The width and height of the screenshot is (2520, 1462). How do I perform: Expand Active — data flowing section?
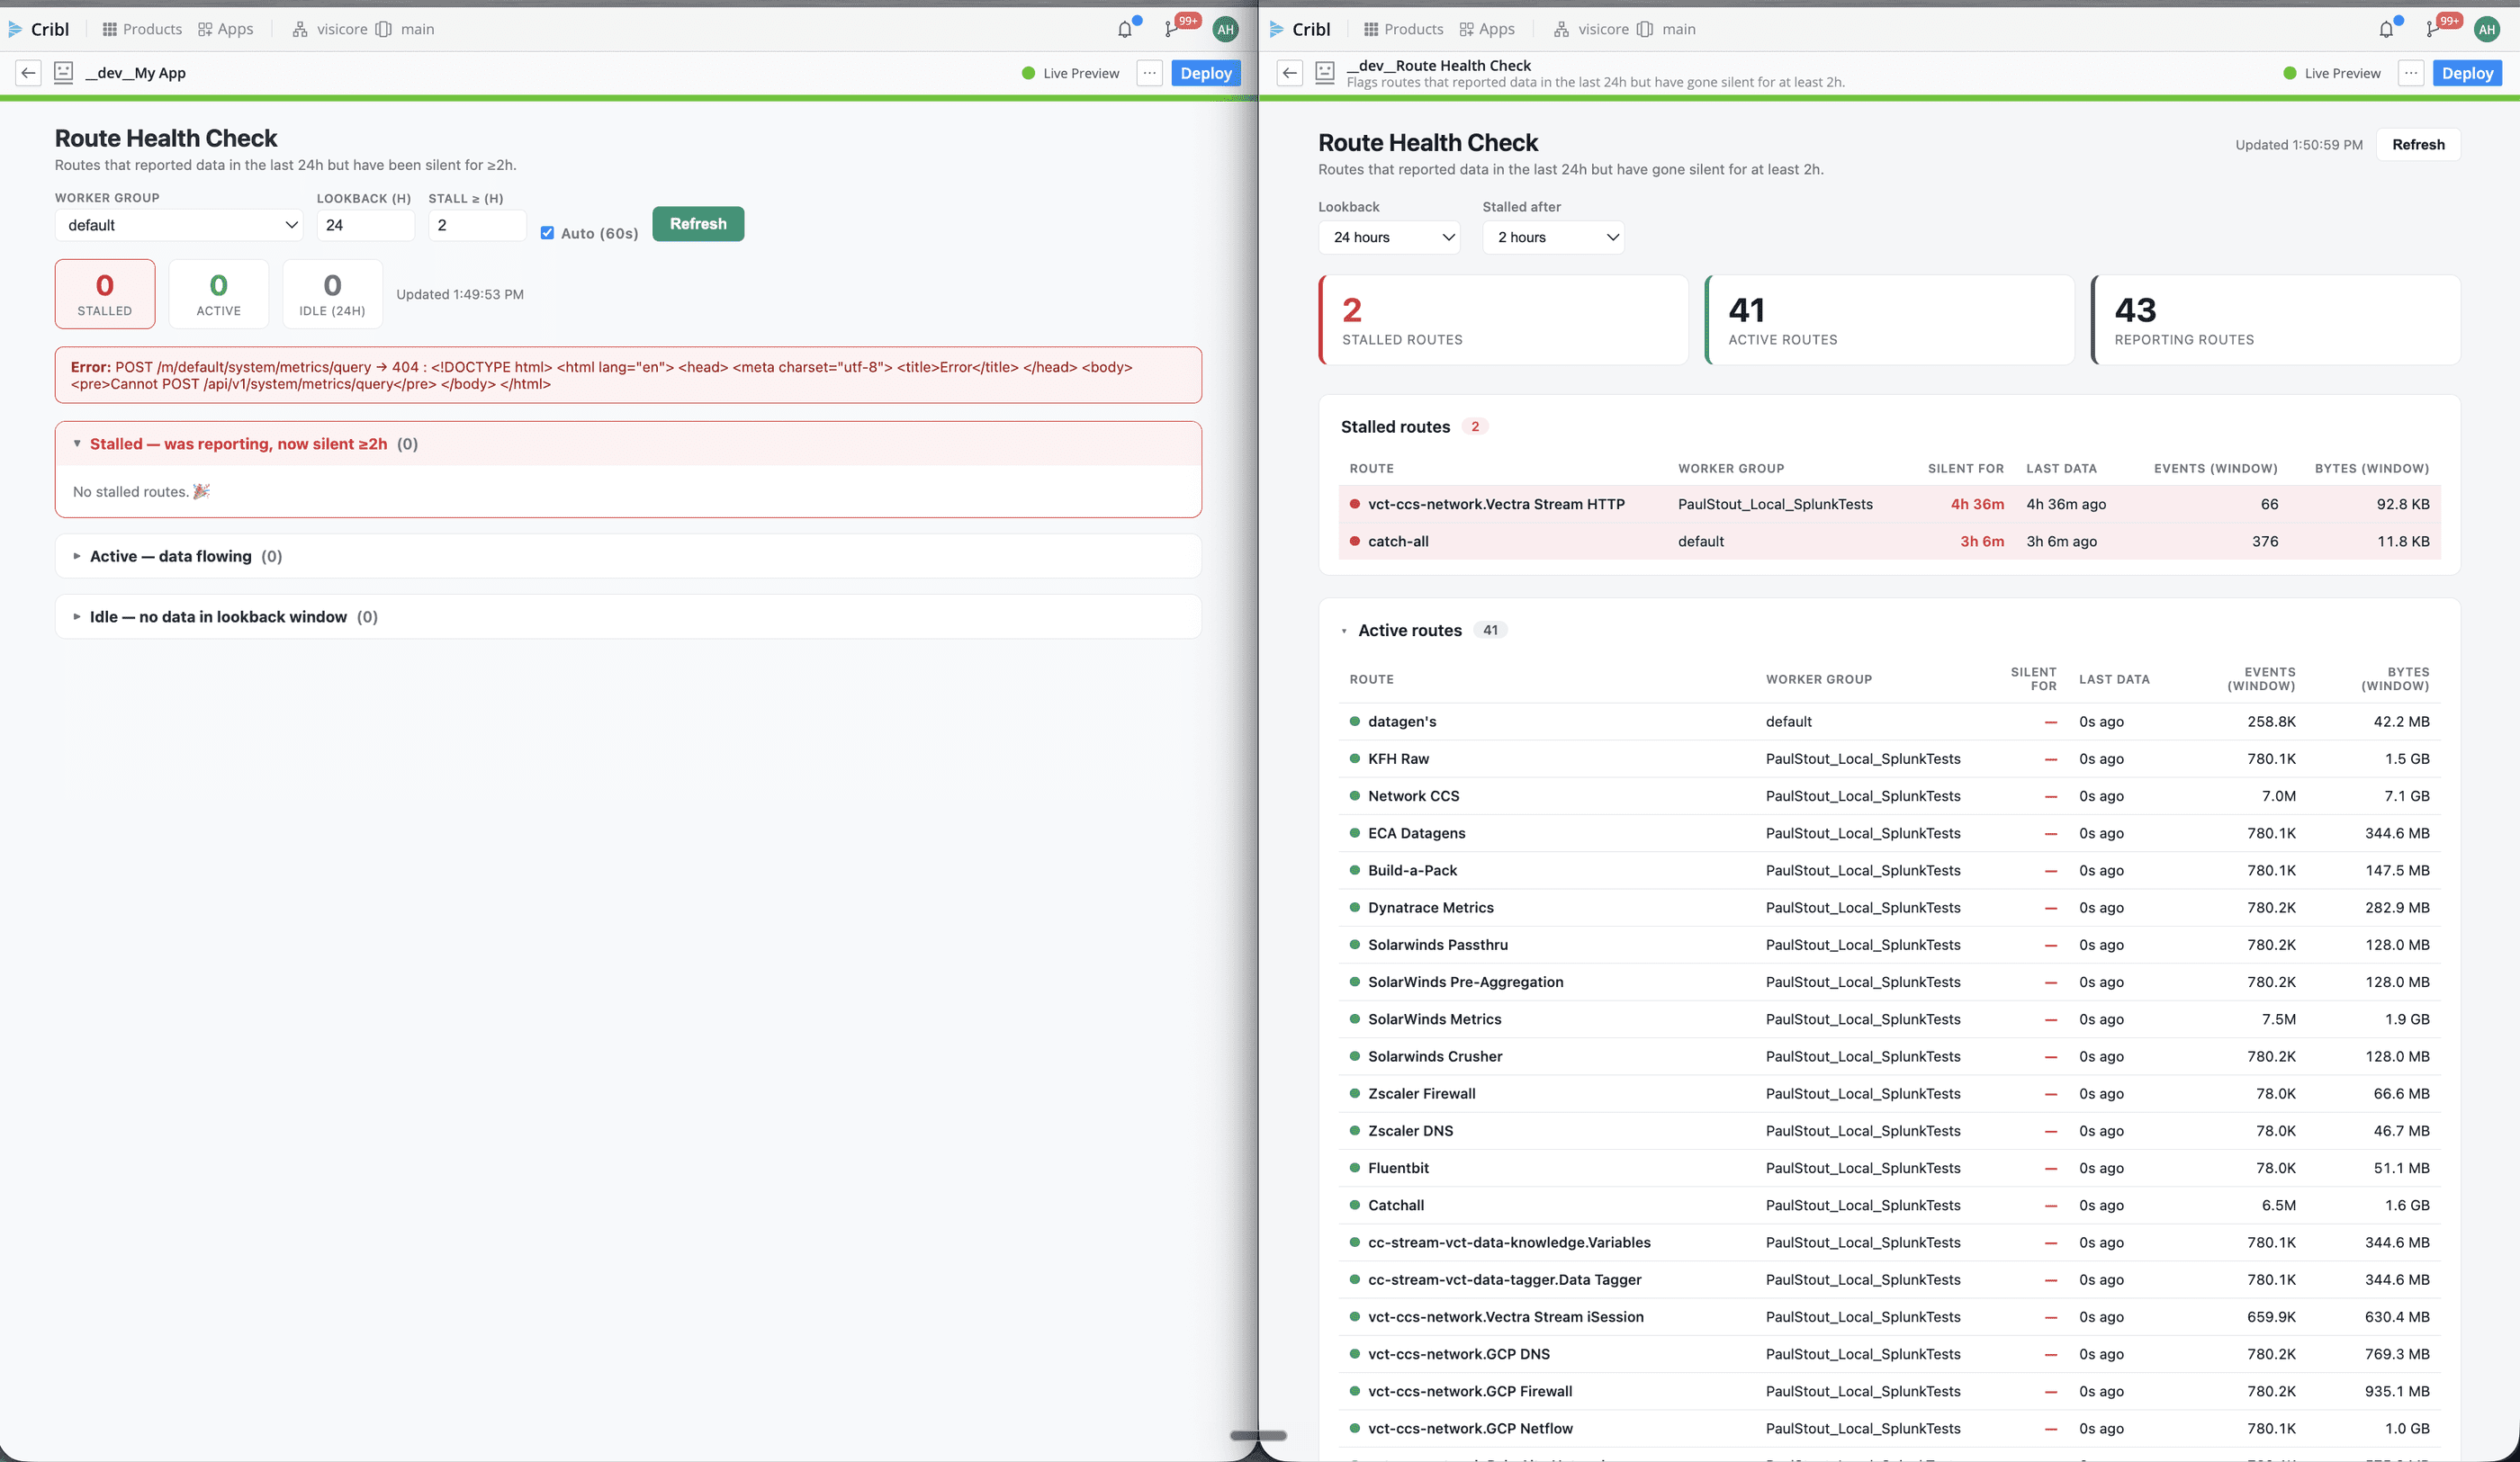coord(628,556)
